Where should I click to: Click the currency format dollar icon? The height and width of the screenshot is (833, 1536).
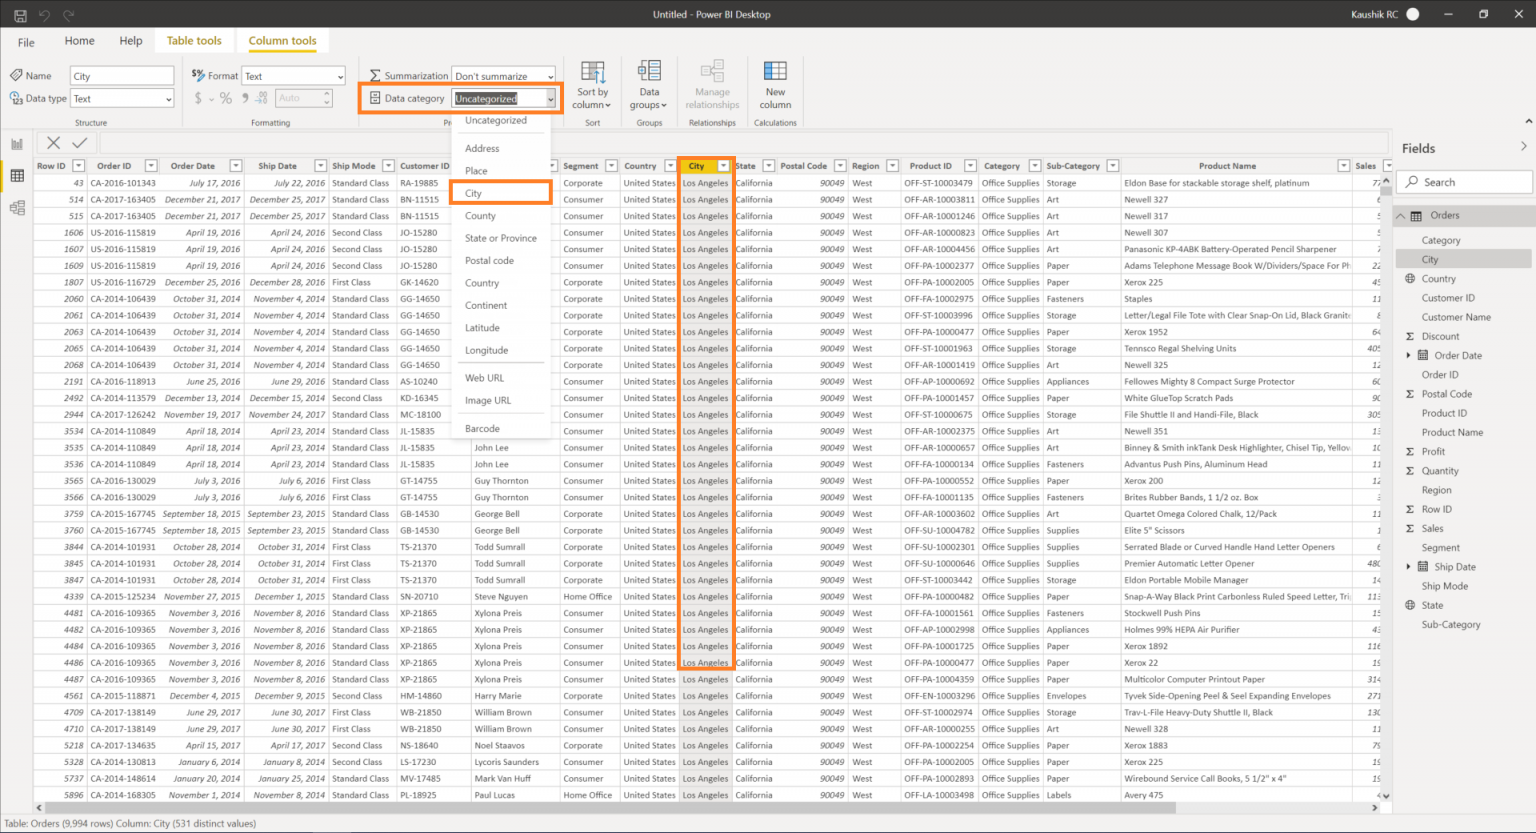tap(197, 97)
